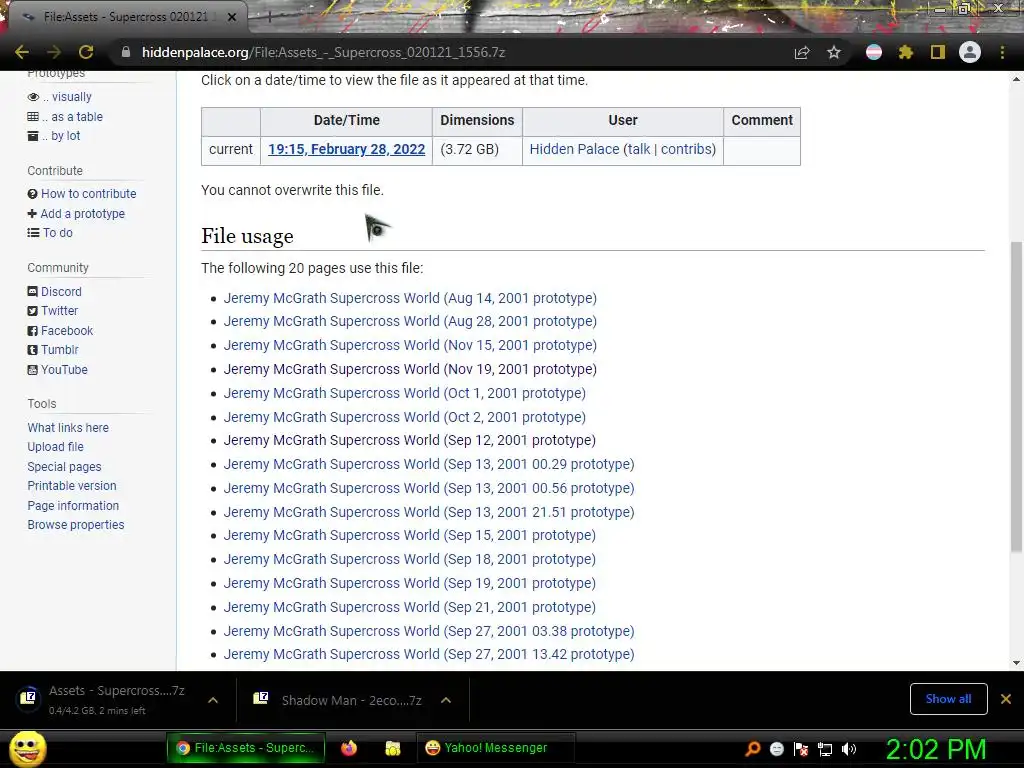Screen dimensions: 1024x768
Task: Open Firefox from the taskbar
Action: pos(349,748)
